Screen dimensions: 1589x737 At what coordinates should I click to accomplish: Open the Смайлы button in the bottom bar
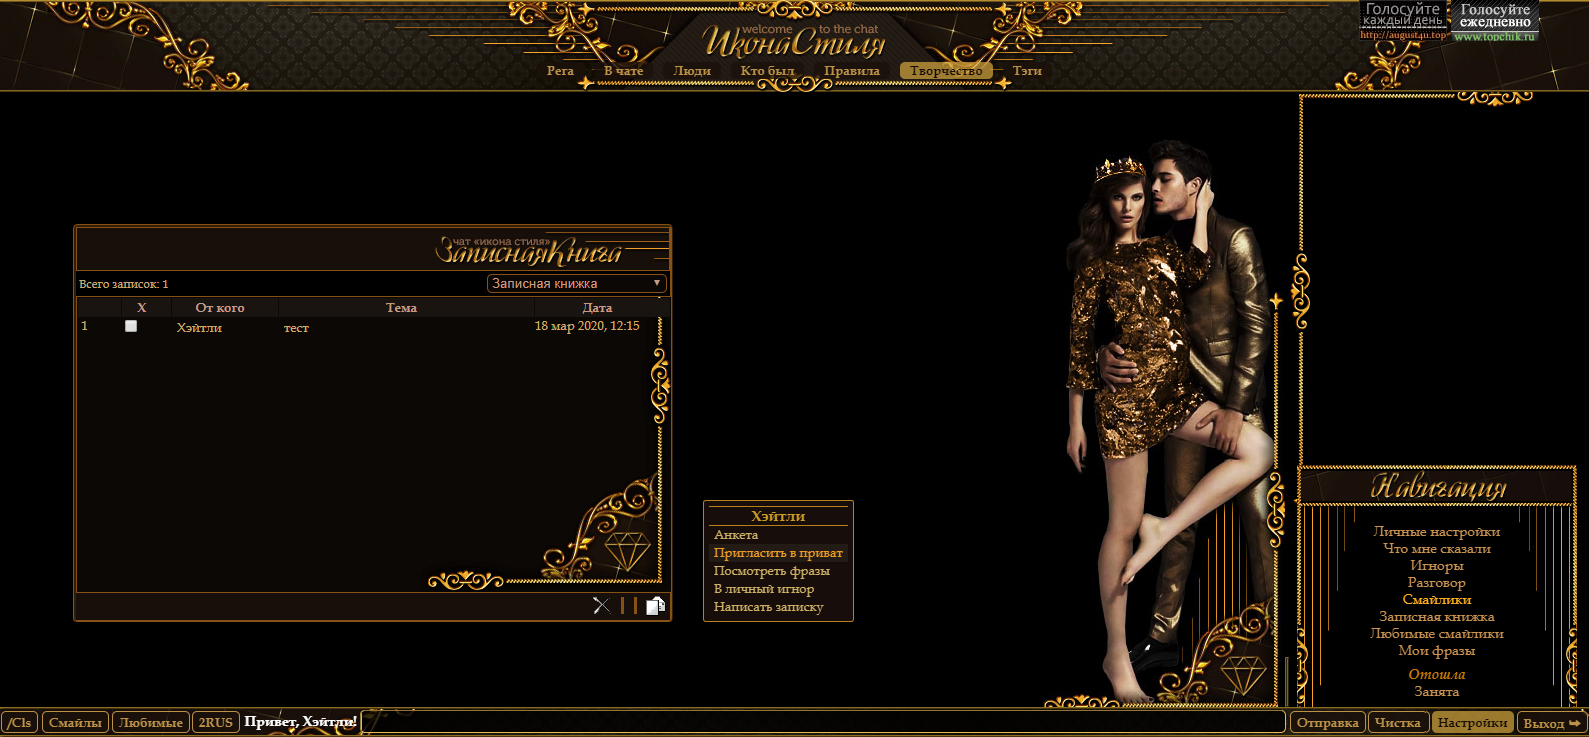(75, 722)
